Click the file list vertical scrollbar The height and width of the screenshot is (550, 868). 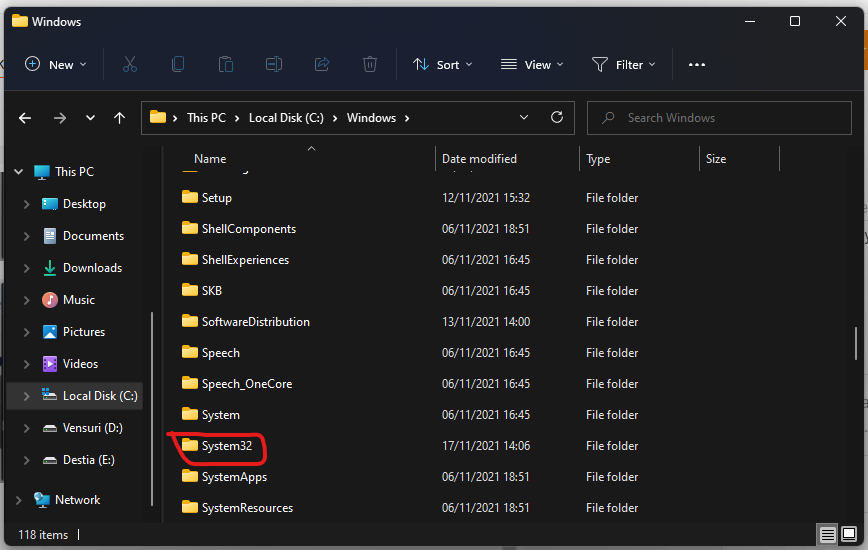[856, 343]
